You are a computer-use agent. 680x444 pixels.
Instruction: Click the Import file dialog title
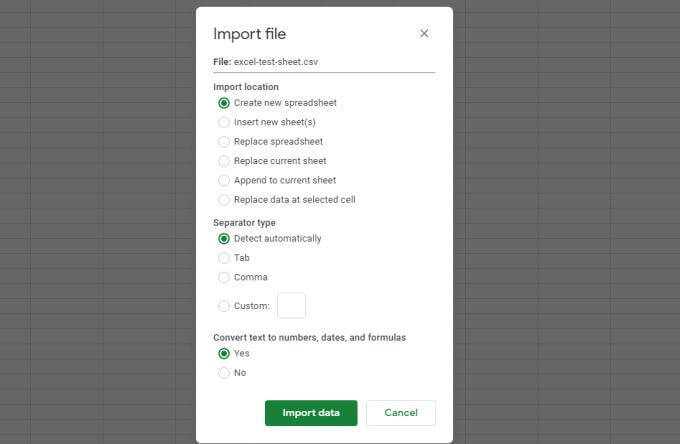pyautogui.click(x=249, y=34)
